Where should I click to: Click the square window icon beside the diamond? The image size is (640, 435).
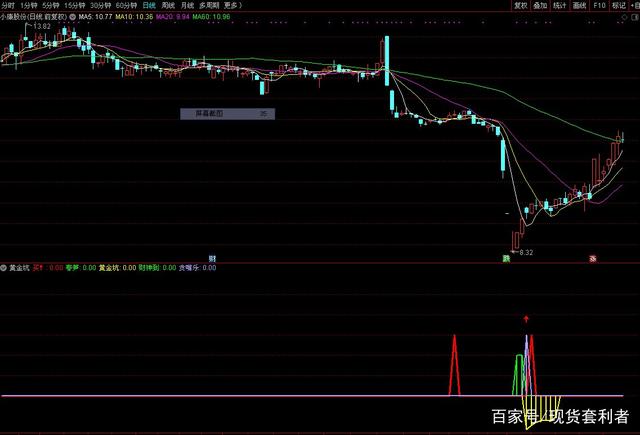(636, 17)
